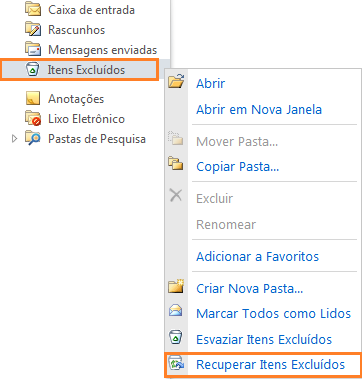Click the Itens Excluídos trash icon

point(33,69)
